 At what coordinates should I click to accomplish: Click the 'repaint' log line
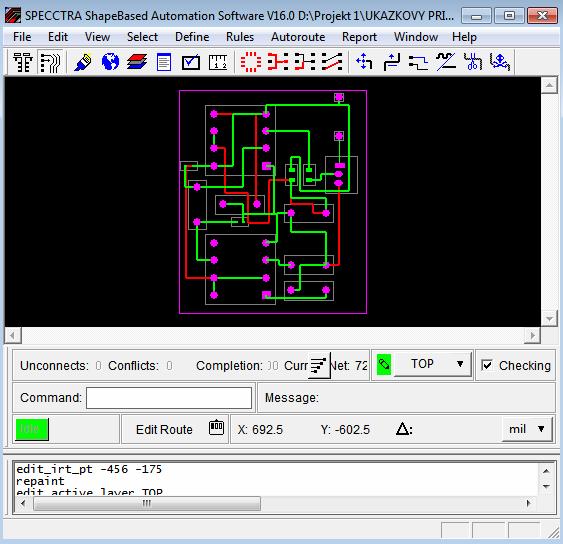(x=40, y=481)
